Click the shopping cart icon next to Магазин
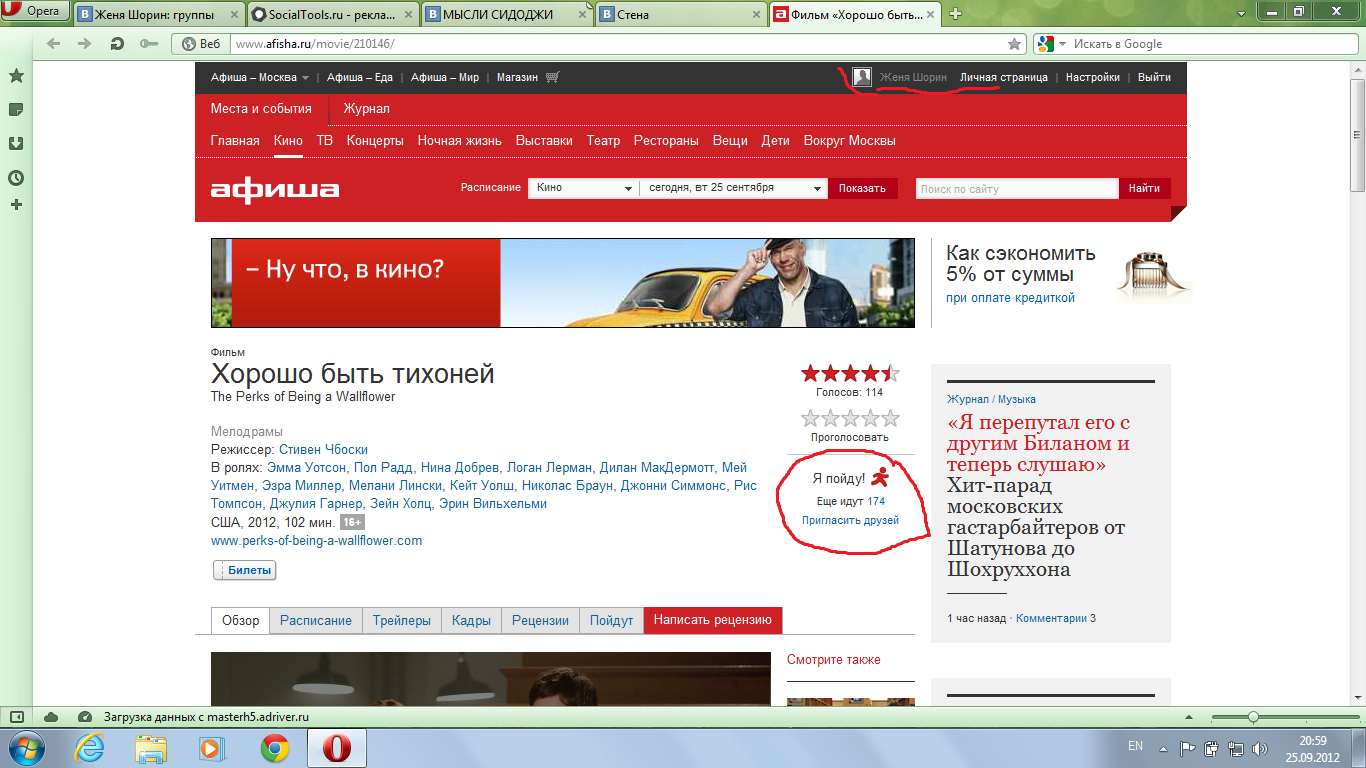1366x768 pixels. coord(552,77)
